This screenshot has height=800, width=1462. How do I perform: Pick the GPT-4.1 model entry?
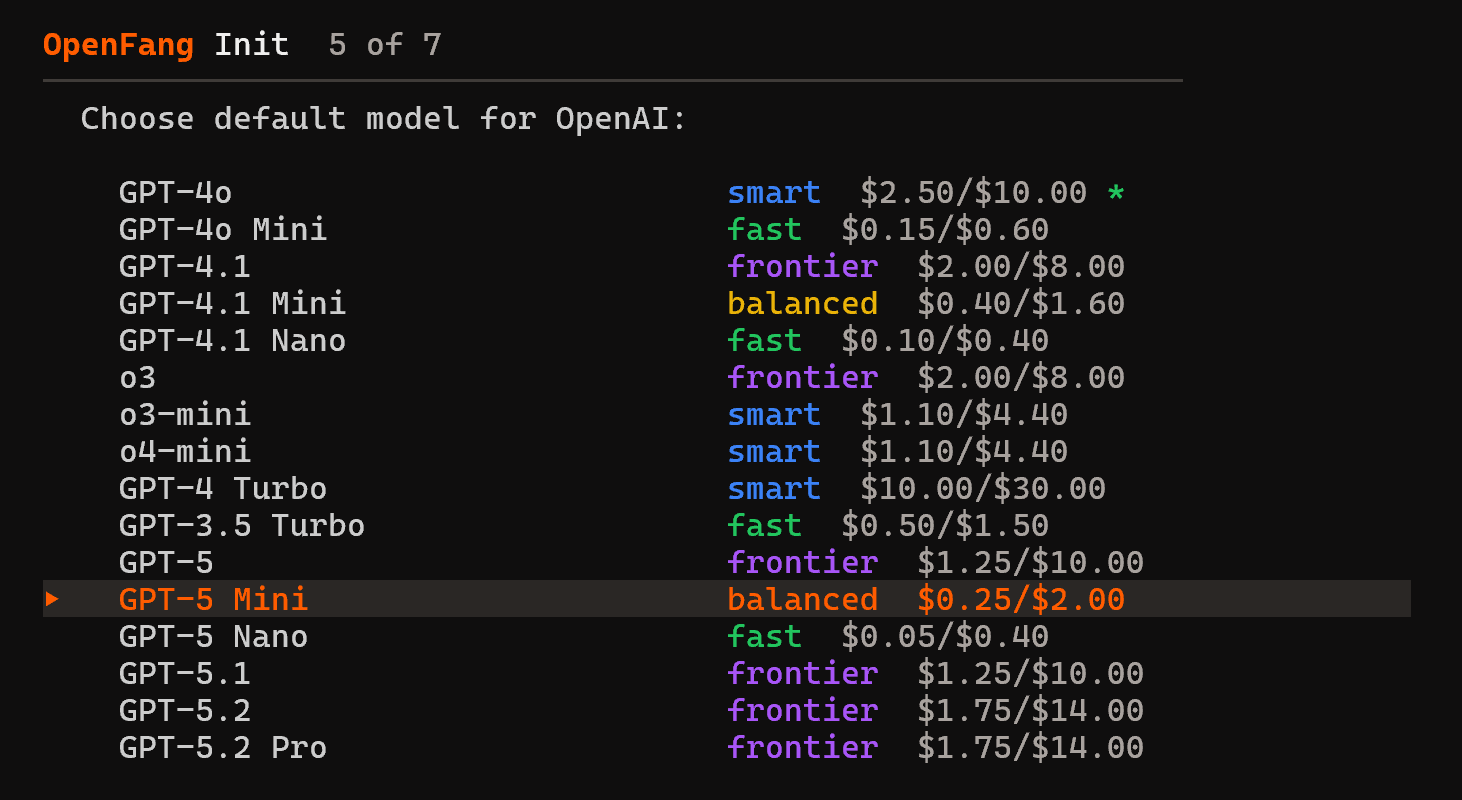(184, 266)
